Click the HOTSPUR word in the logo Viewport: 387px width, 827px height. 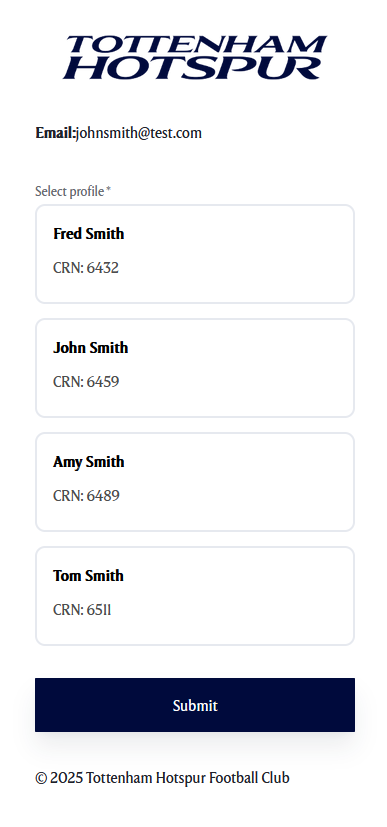pyautogui.click(x=192, y=68)
